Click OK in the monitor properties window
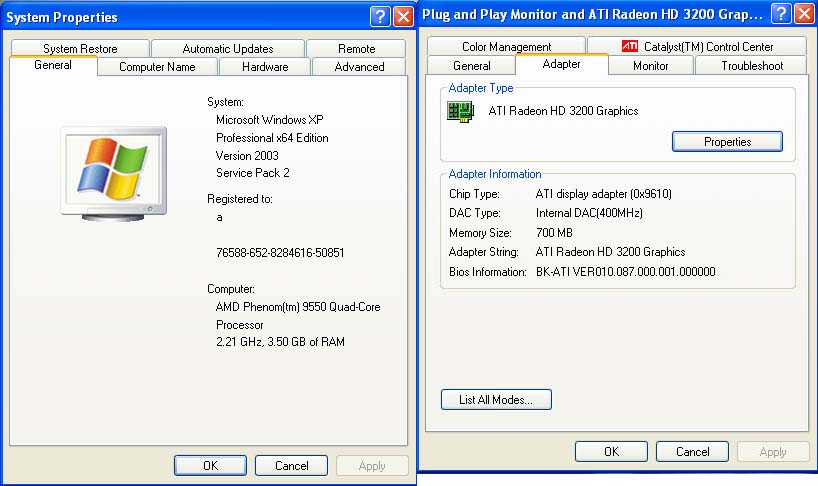This screenshot has height=486, width=818. click(x=611, y=452)
